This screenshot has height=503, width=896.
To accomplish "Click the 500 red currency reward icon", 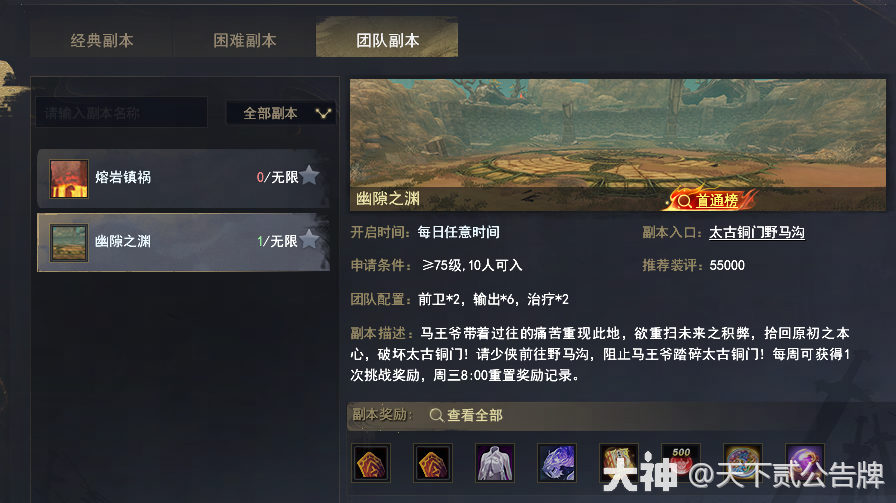I will (x=681, y=462).
